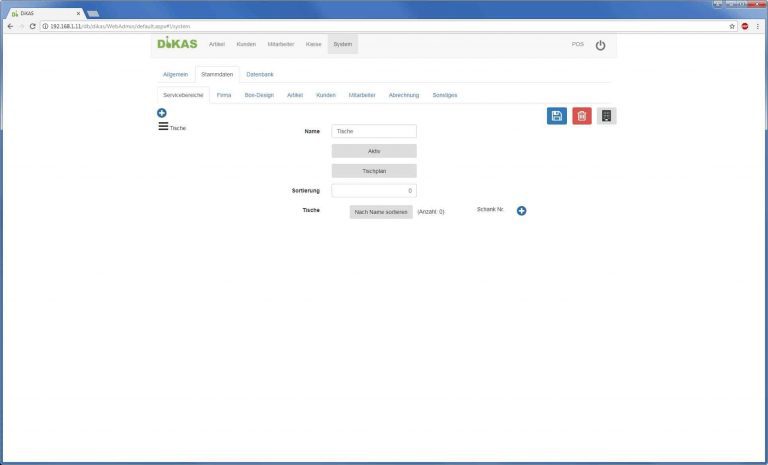
Task: Click the power logout icon
Action: 600,45
